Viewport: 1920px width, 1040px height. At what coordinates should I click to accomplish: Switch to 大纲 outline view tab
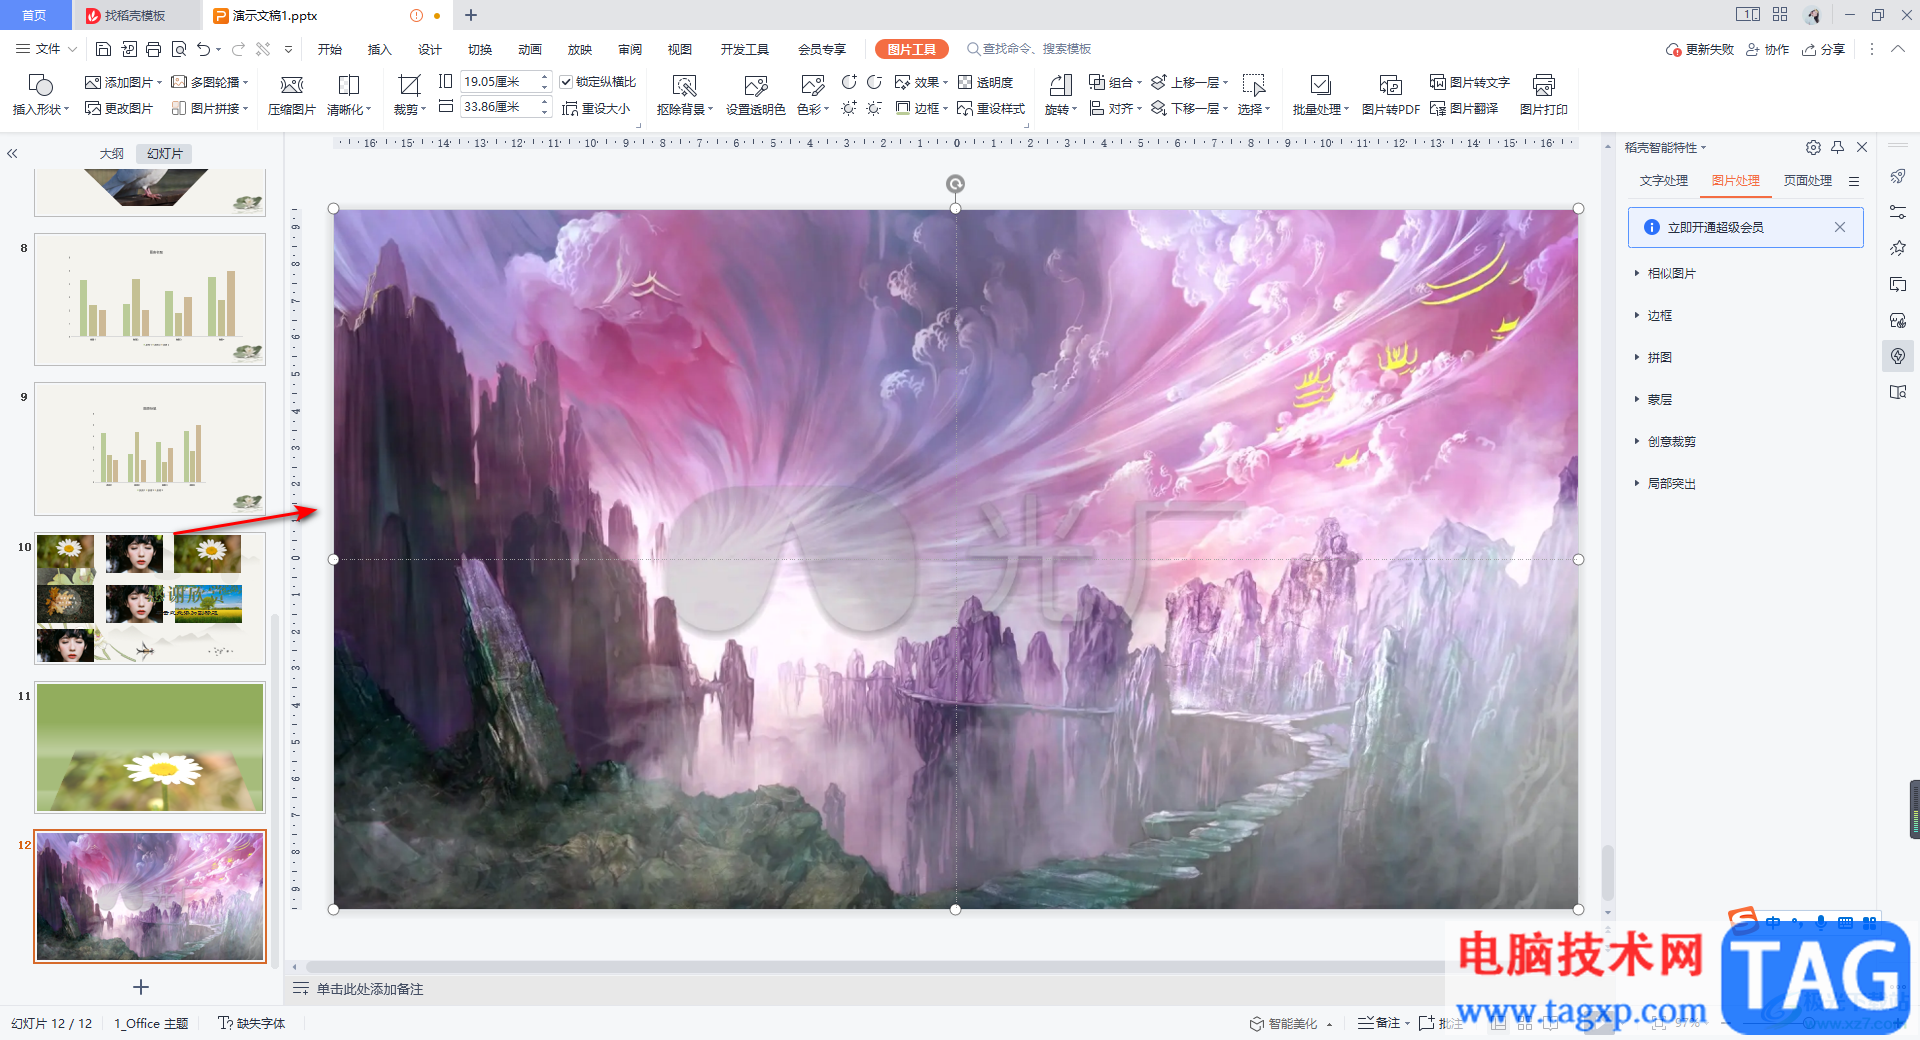point(112,153)
